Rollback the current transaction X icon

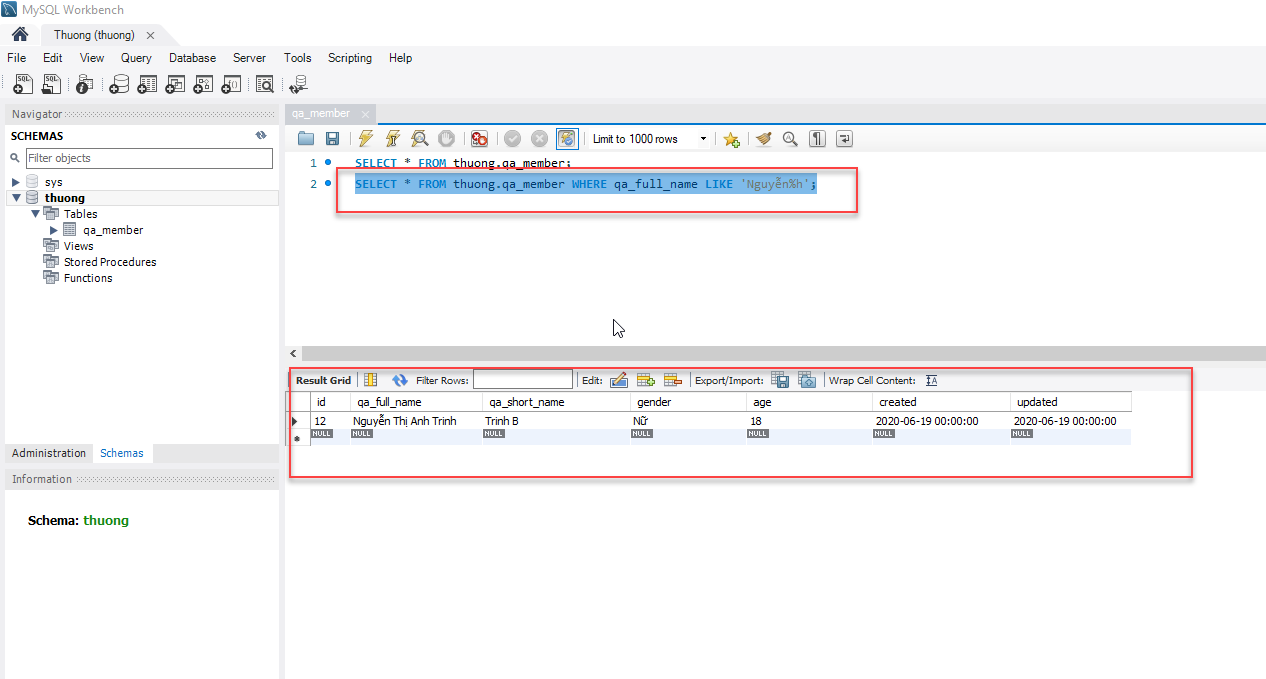click(539, 139)
